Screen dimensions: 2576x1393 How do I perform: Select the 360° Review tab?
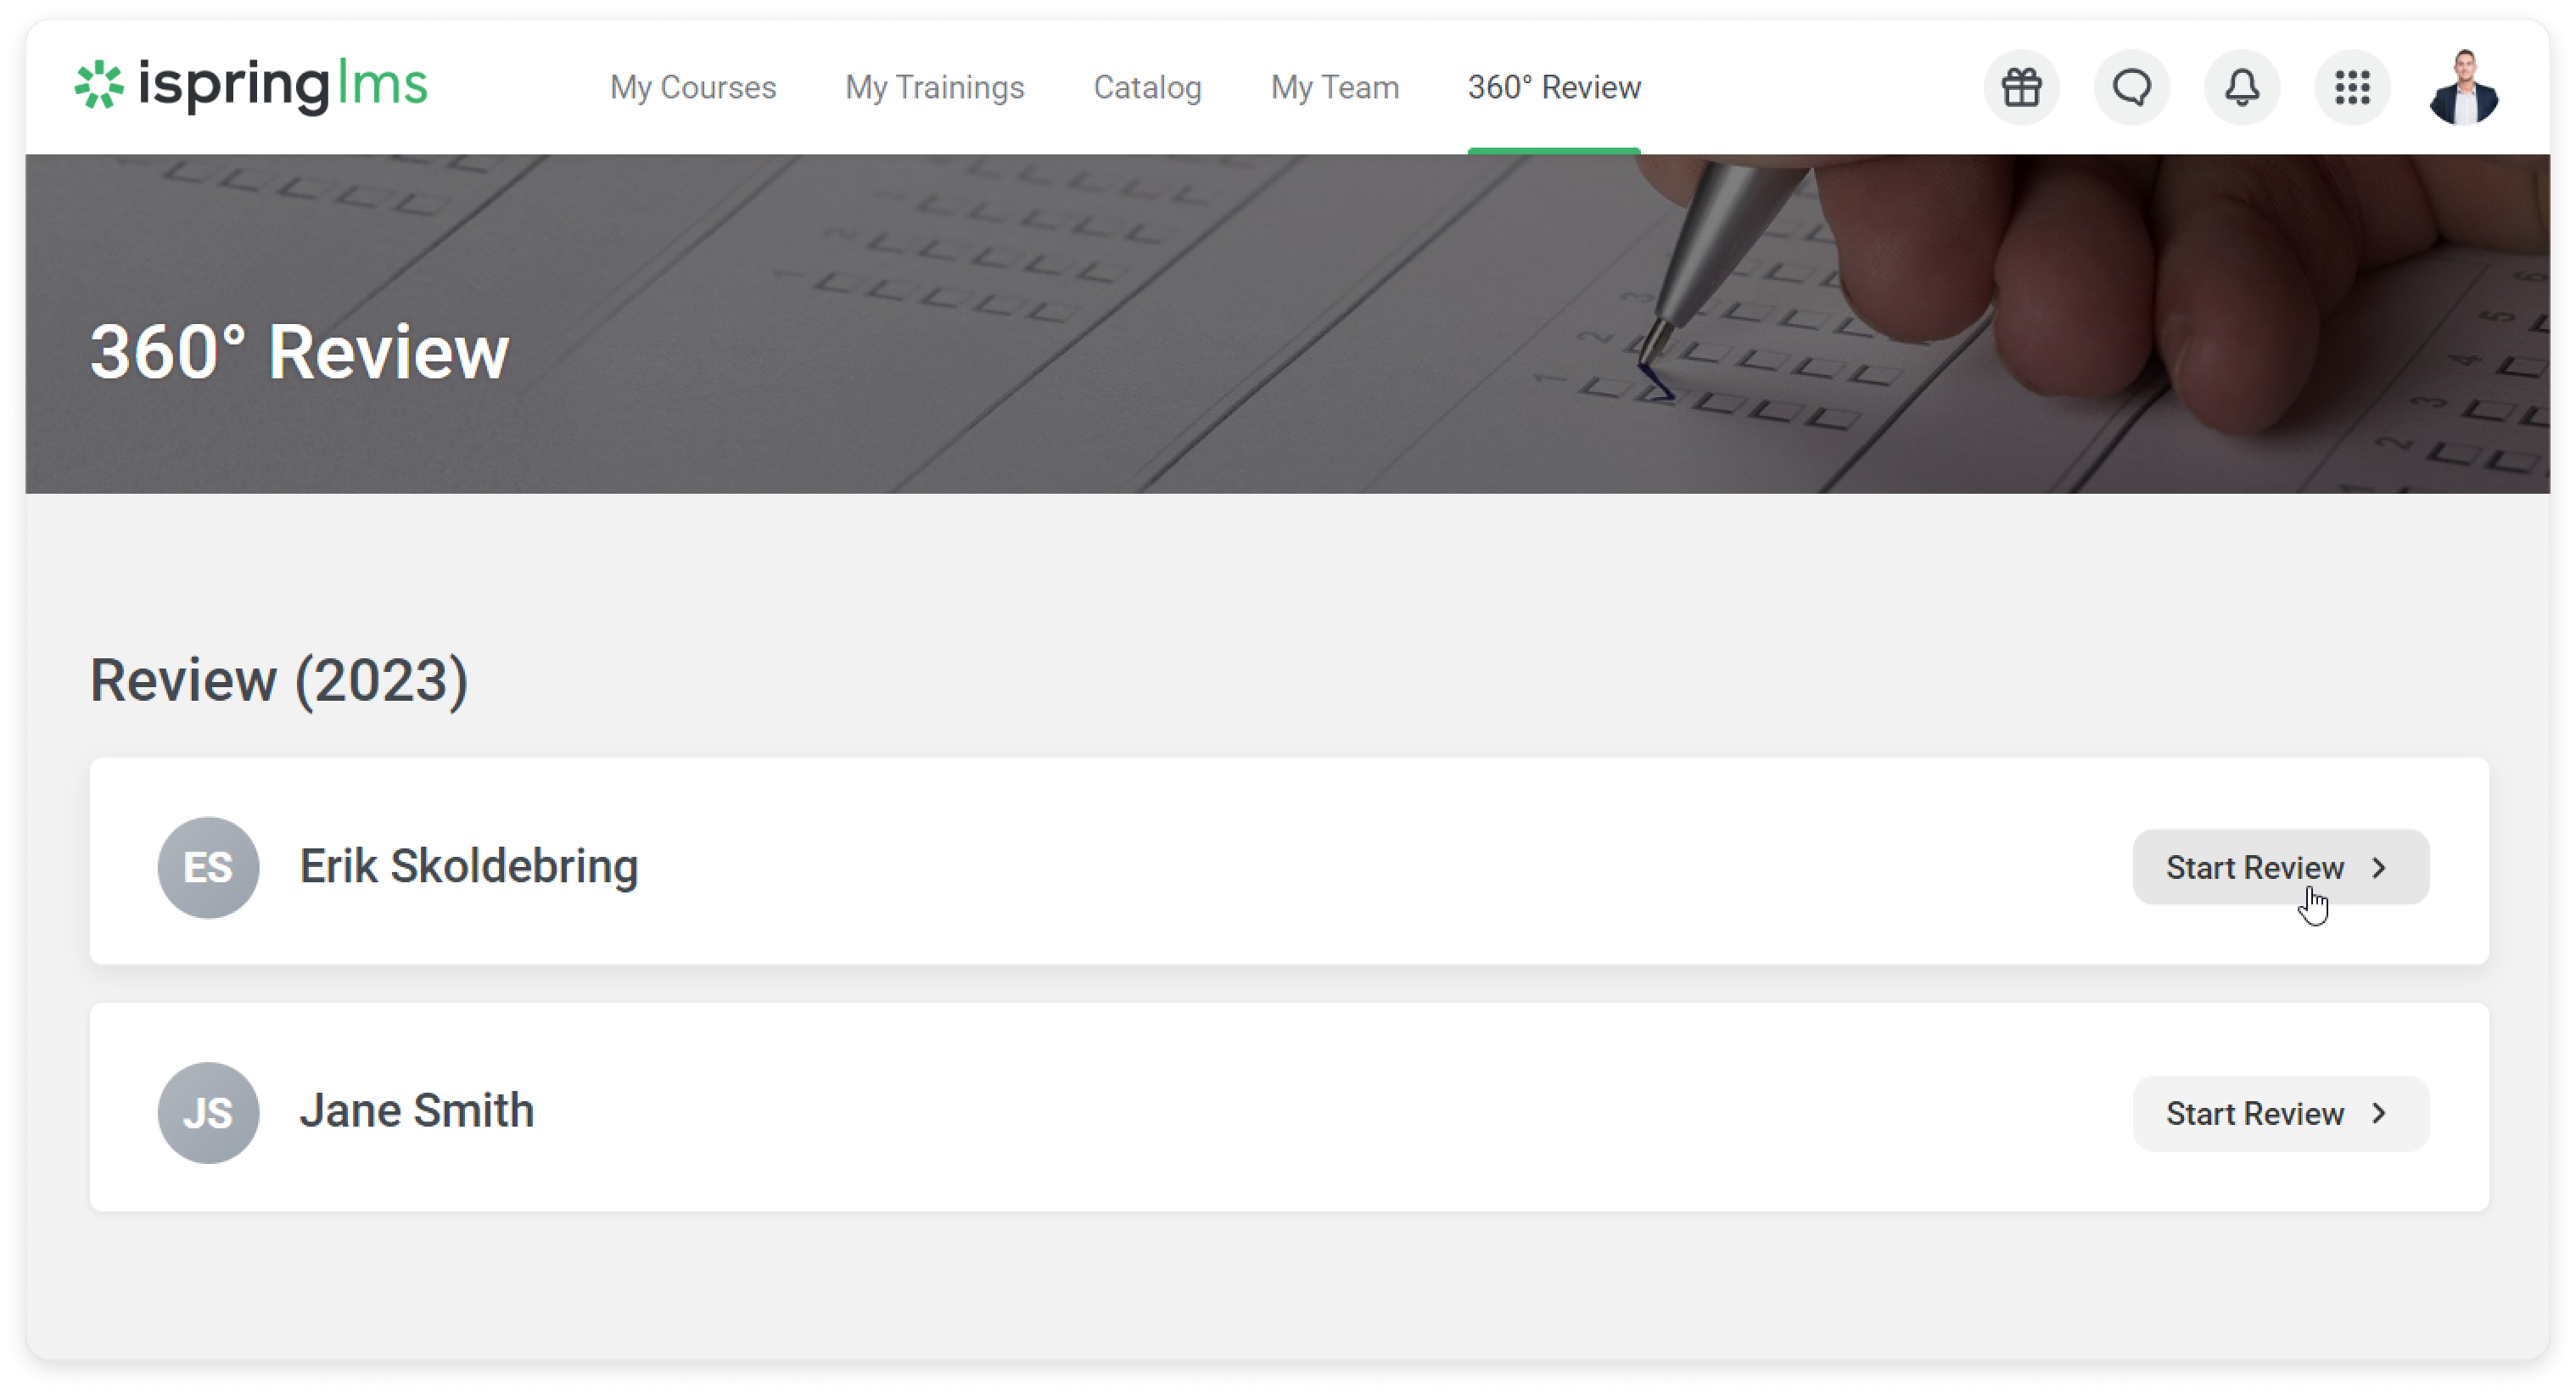click(x=1553, y=87)
